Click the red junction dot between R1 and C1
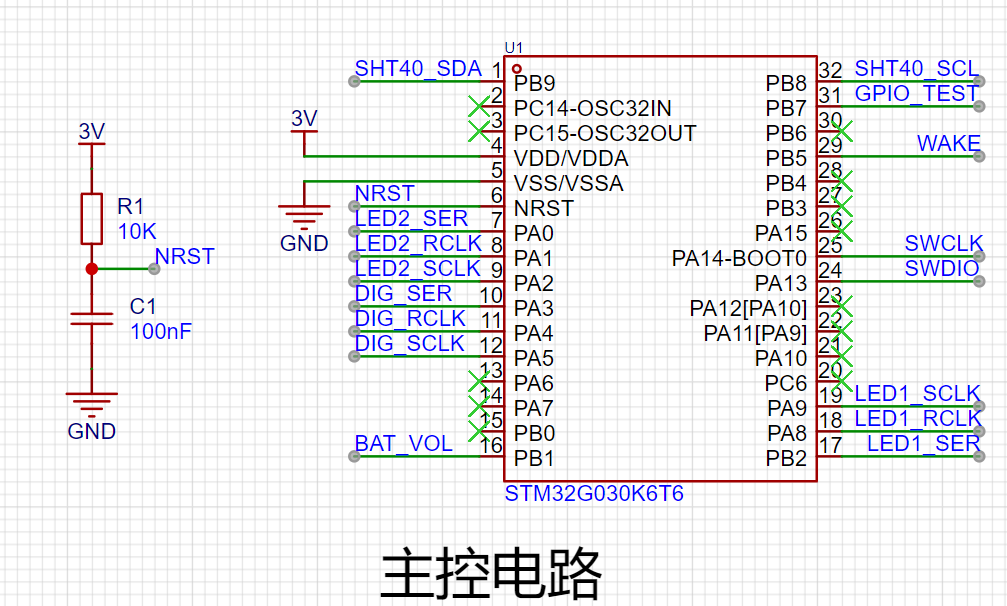The height and width of the screenshot is (606, 1007). pyautogui.click(x=92, y=269)
